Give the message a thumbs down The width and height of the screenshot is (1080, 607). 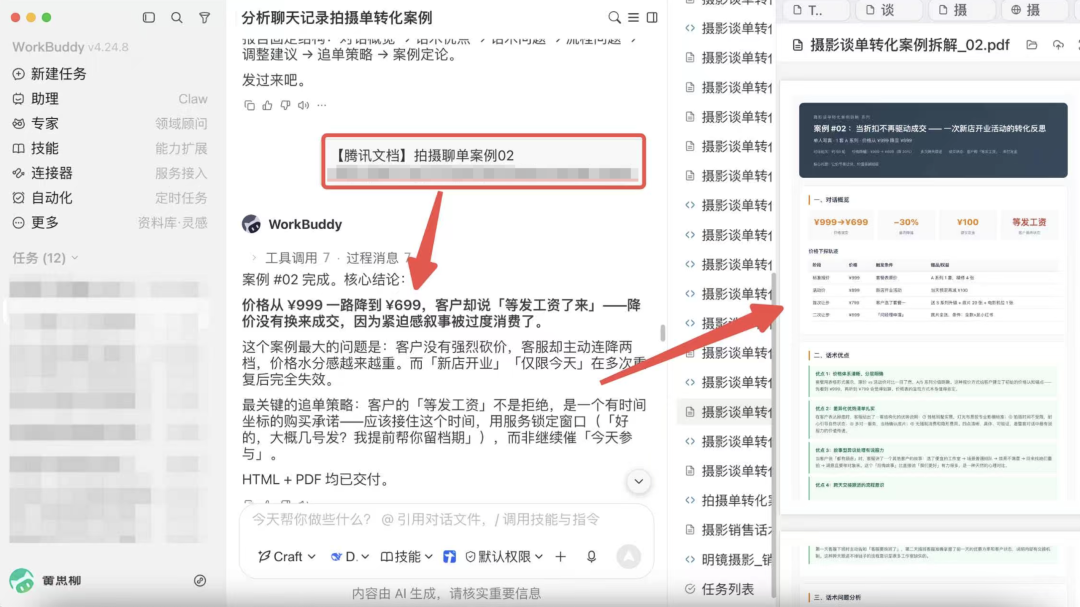click(285, 105)
